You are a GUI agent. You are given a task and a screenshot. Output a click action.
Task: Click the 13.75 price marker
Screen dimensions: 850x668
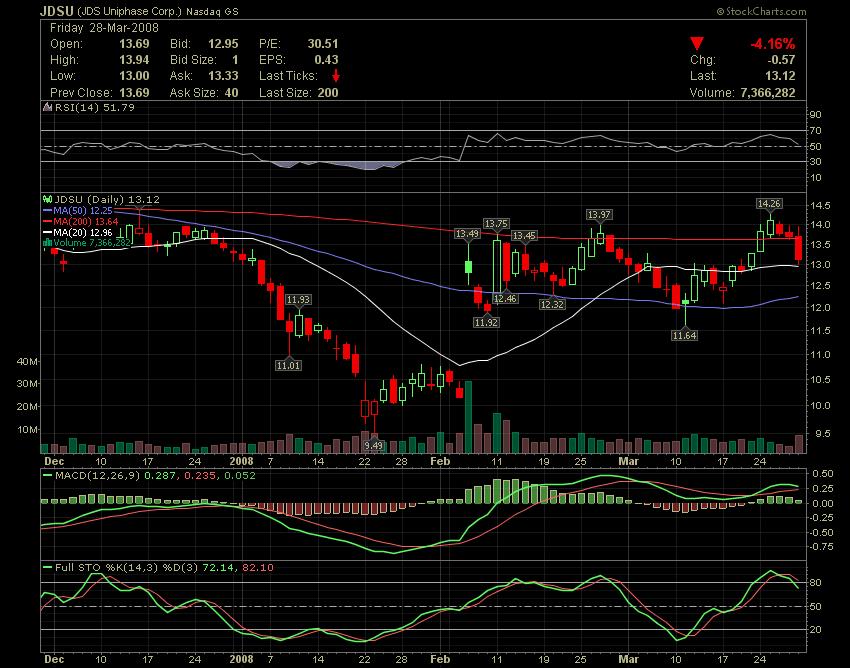coord(496,223)
